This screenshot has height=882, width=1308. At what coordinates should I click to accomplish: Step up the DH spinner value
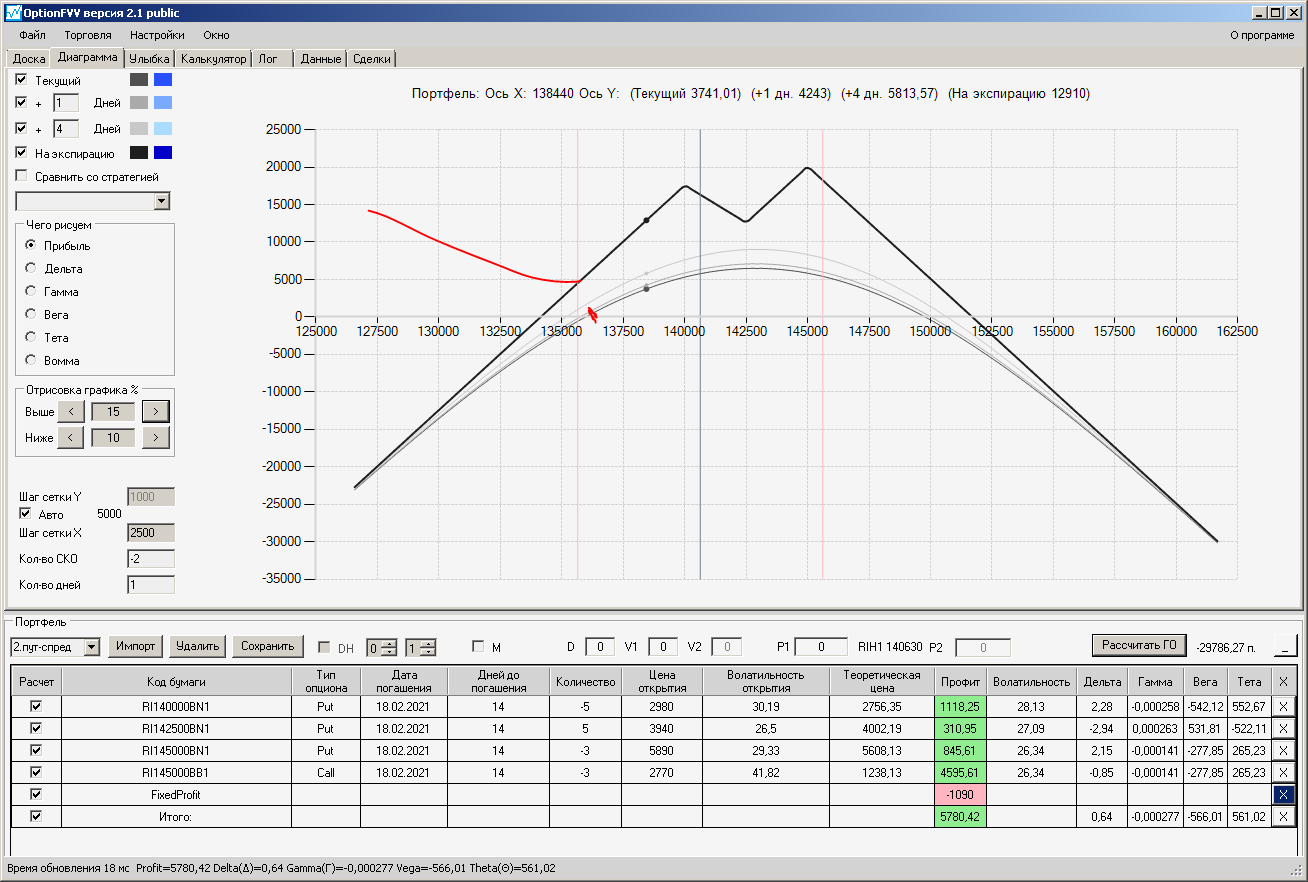tap(390, 643)
